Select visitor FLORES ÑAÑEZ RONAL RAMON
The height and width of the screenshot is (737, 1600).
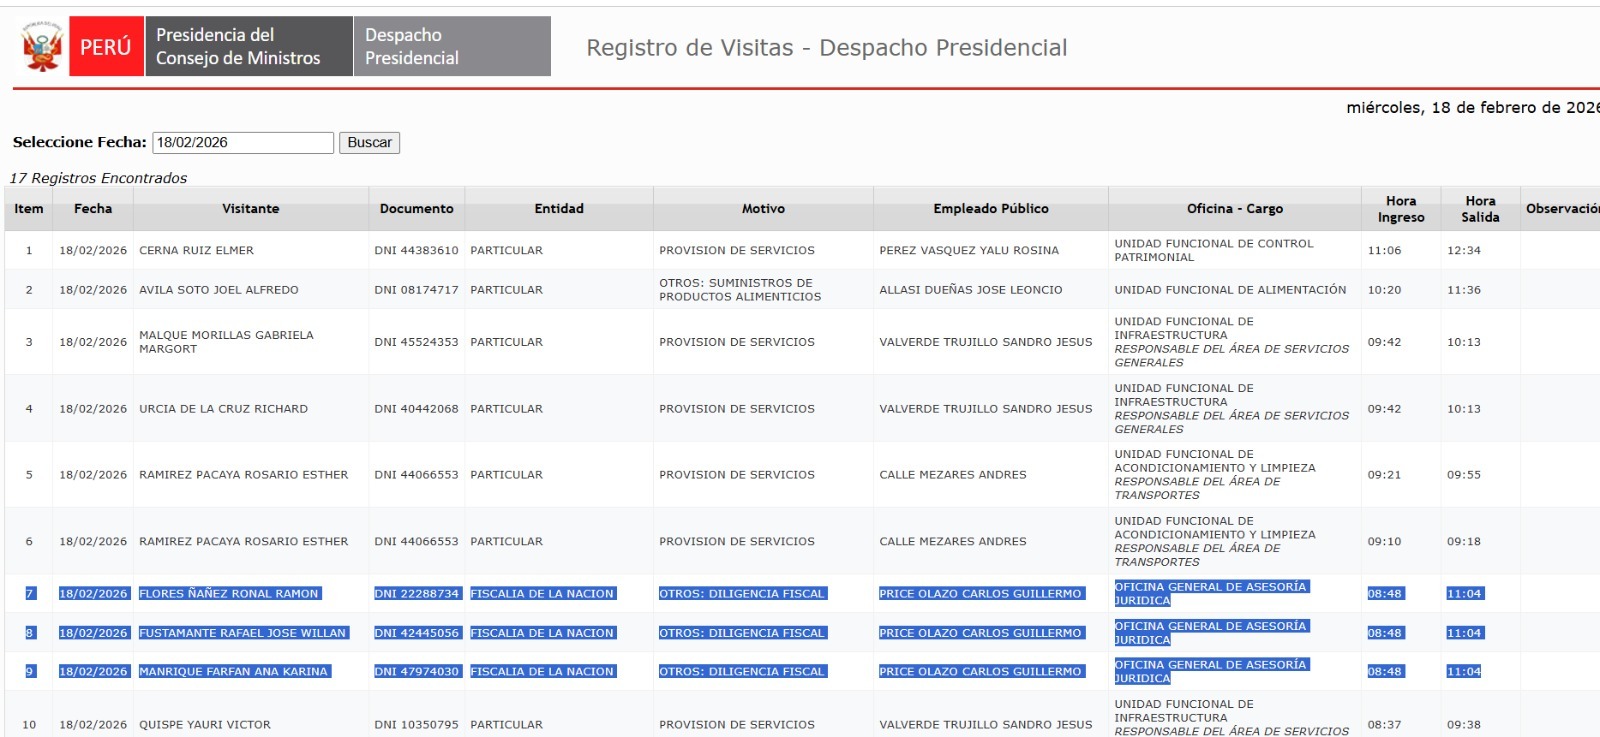pos(228,594)
